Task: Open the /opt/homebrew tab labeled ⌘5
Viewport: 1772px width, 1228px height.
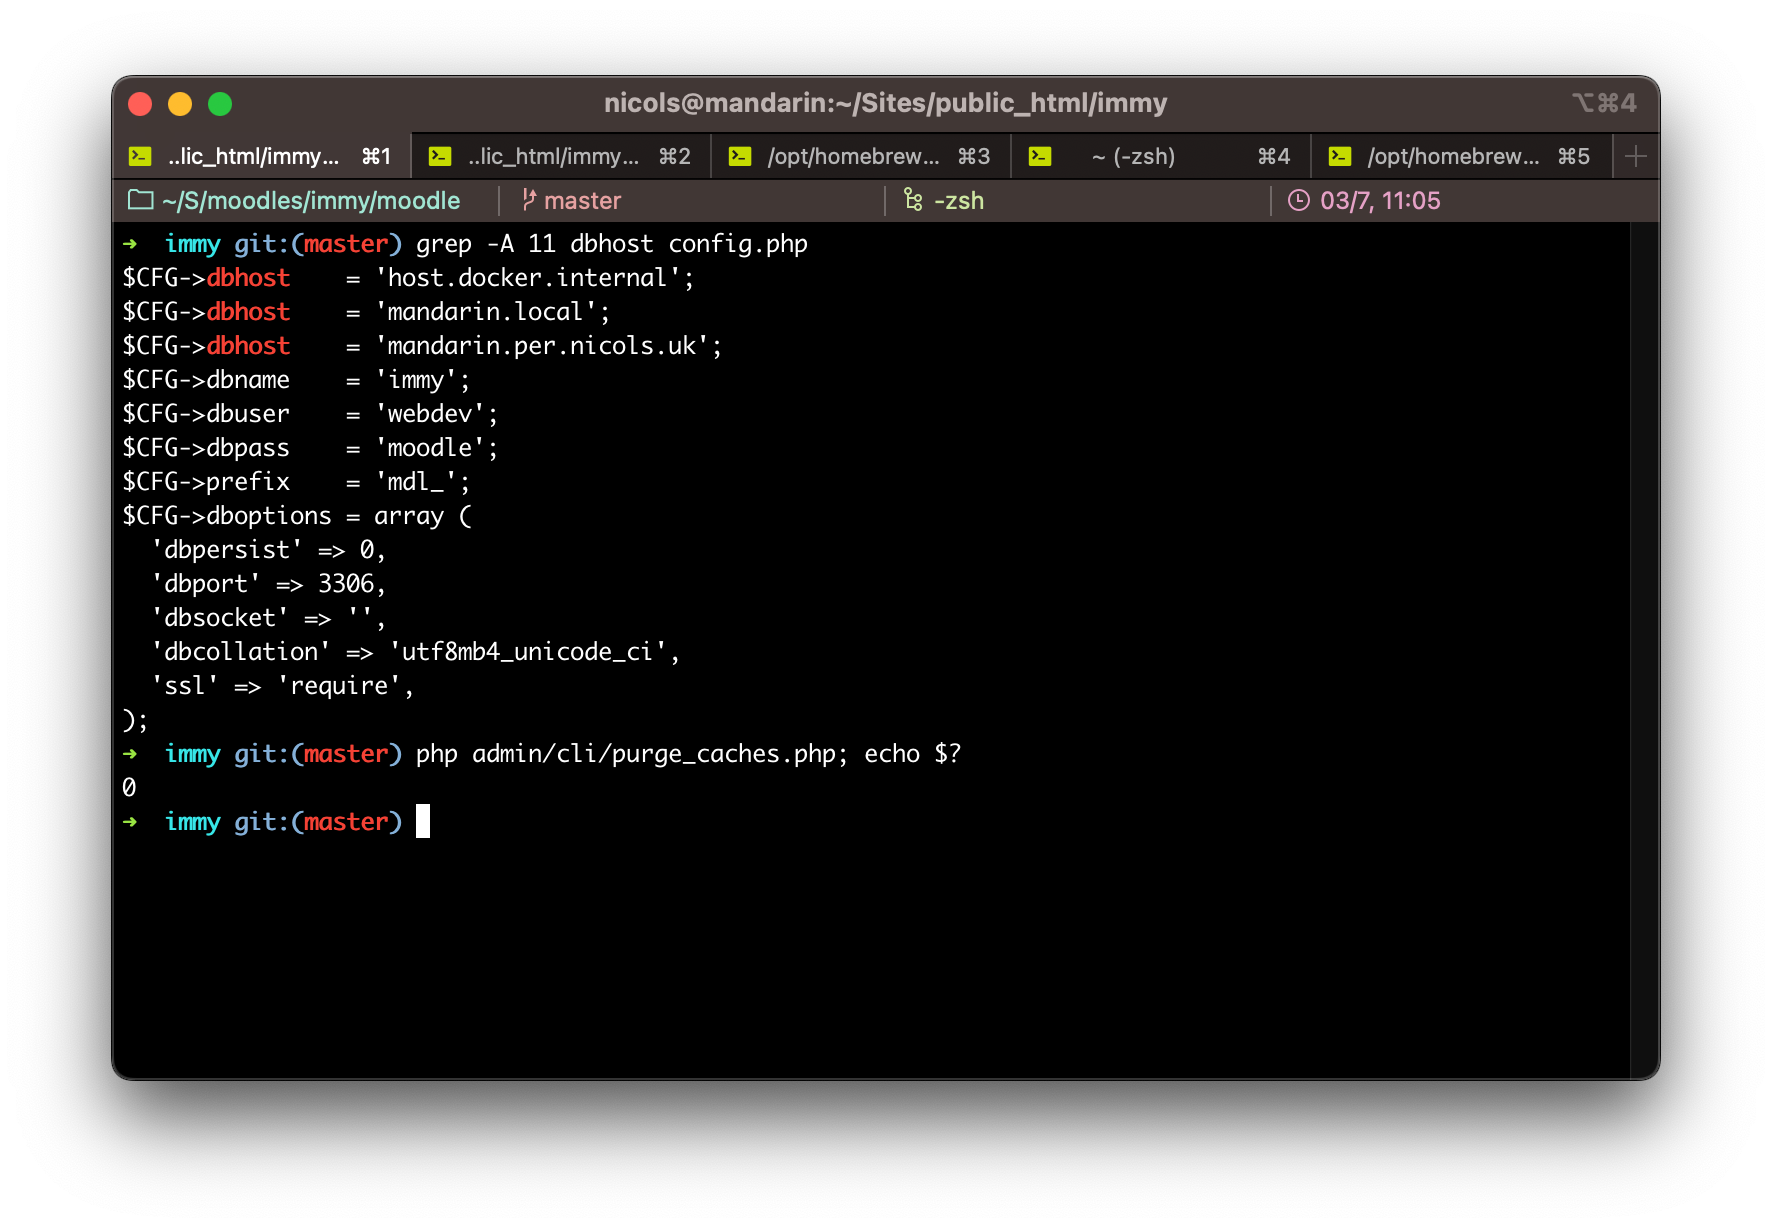Action: [x=1461, y=156]
